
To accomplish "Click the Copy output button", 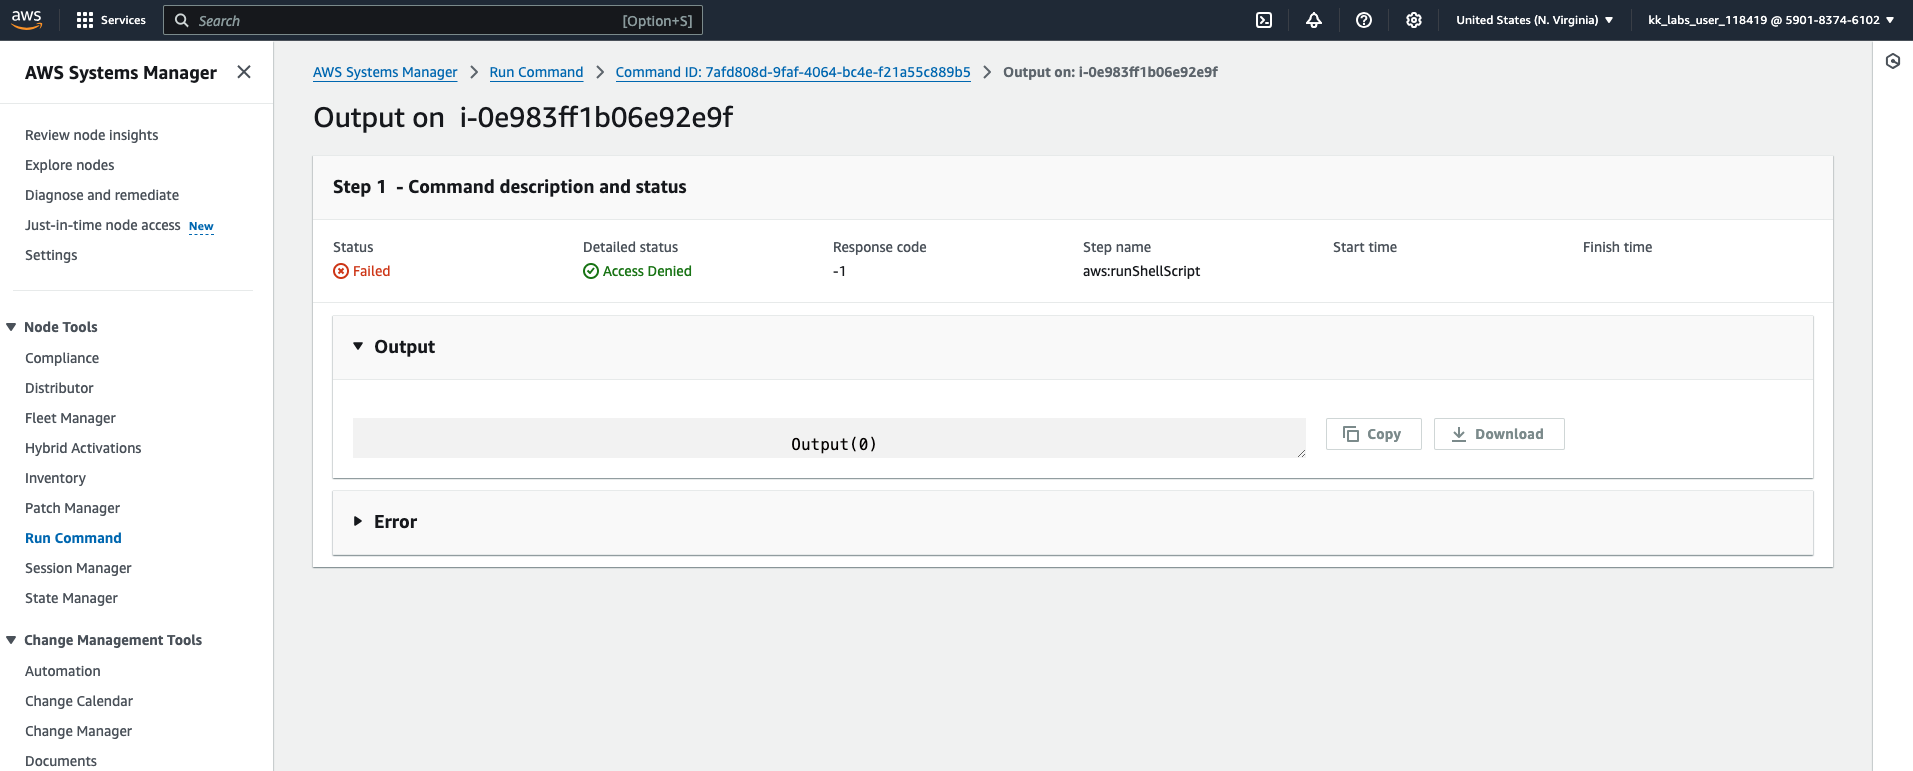I will click(x=1373, y=434).
